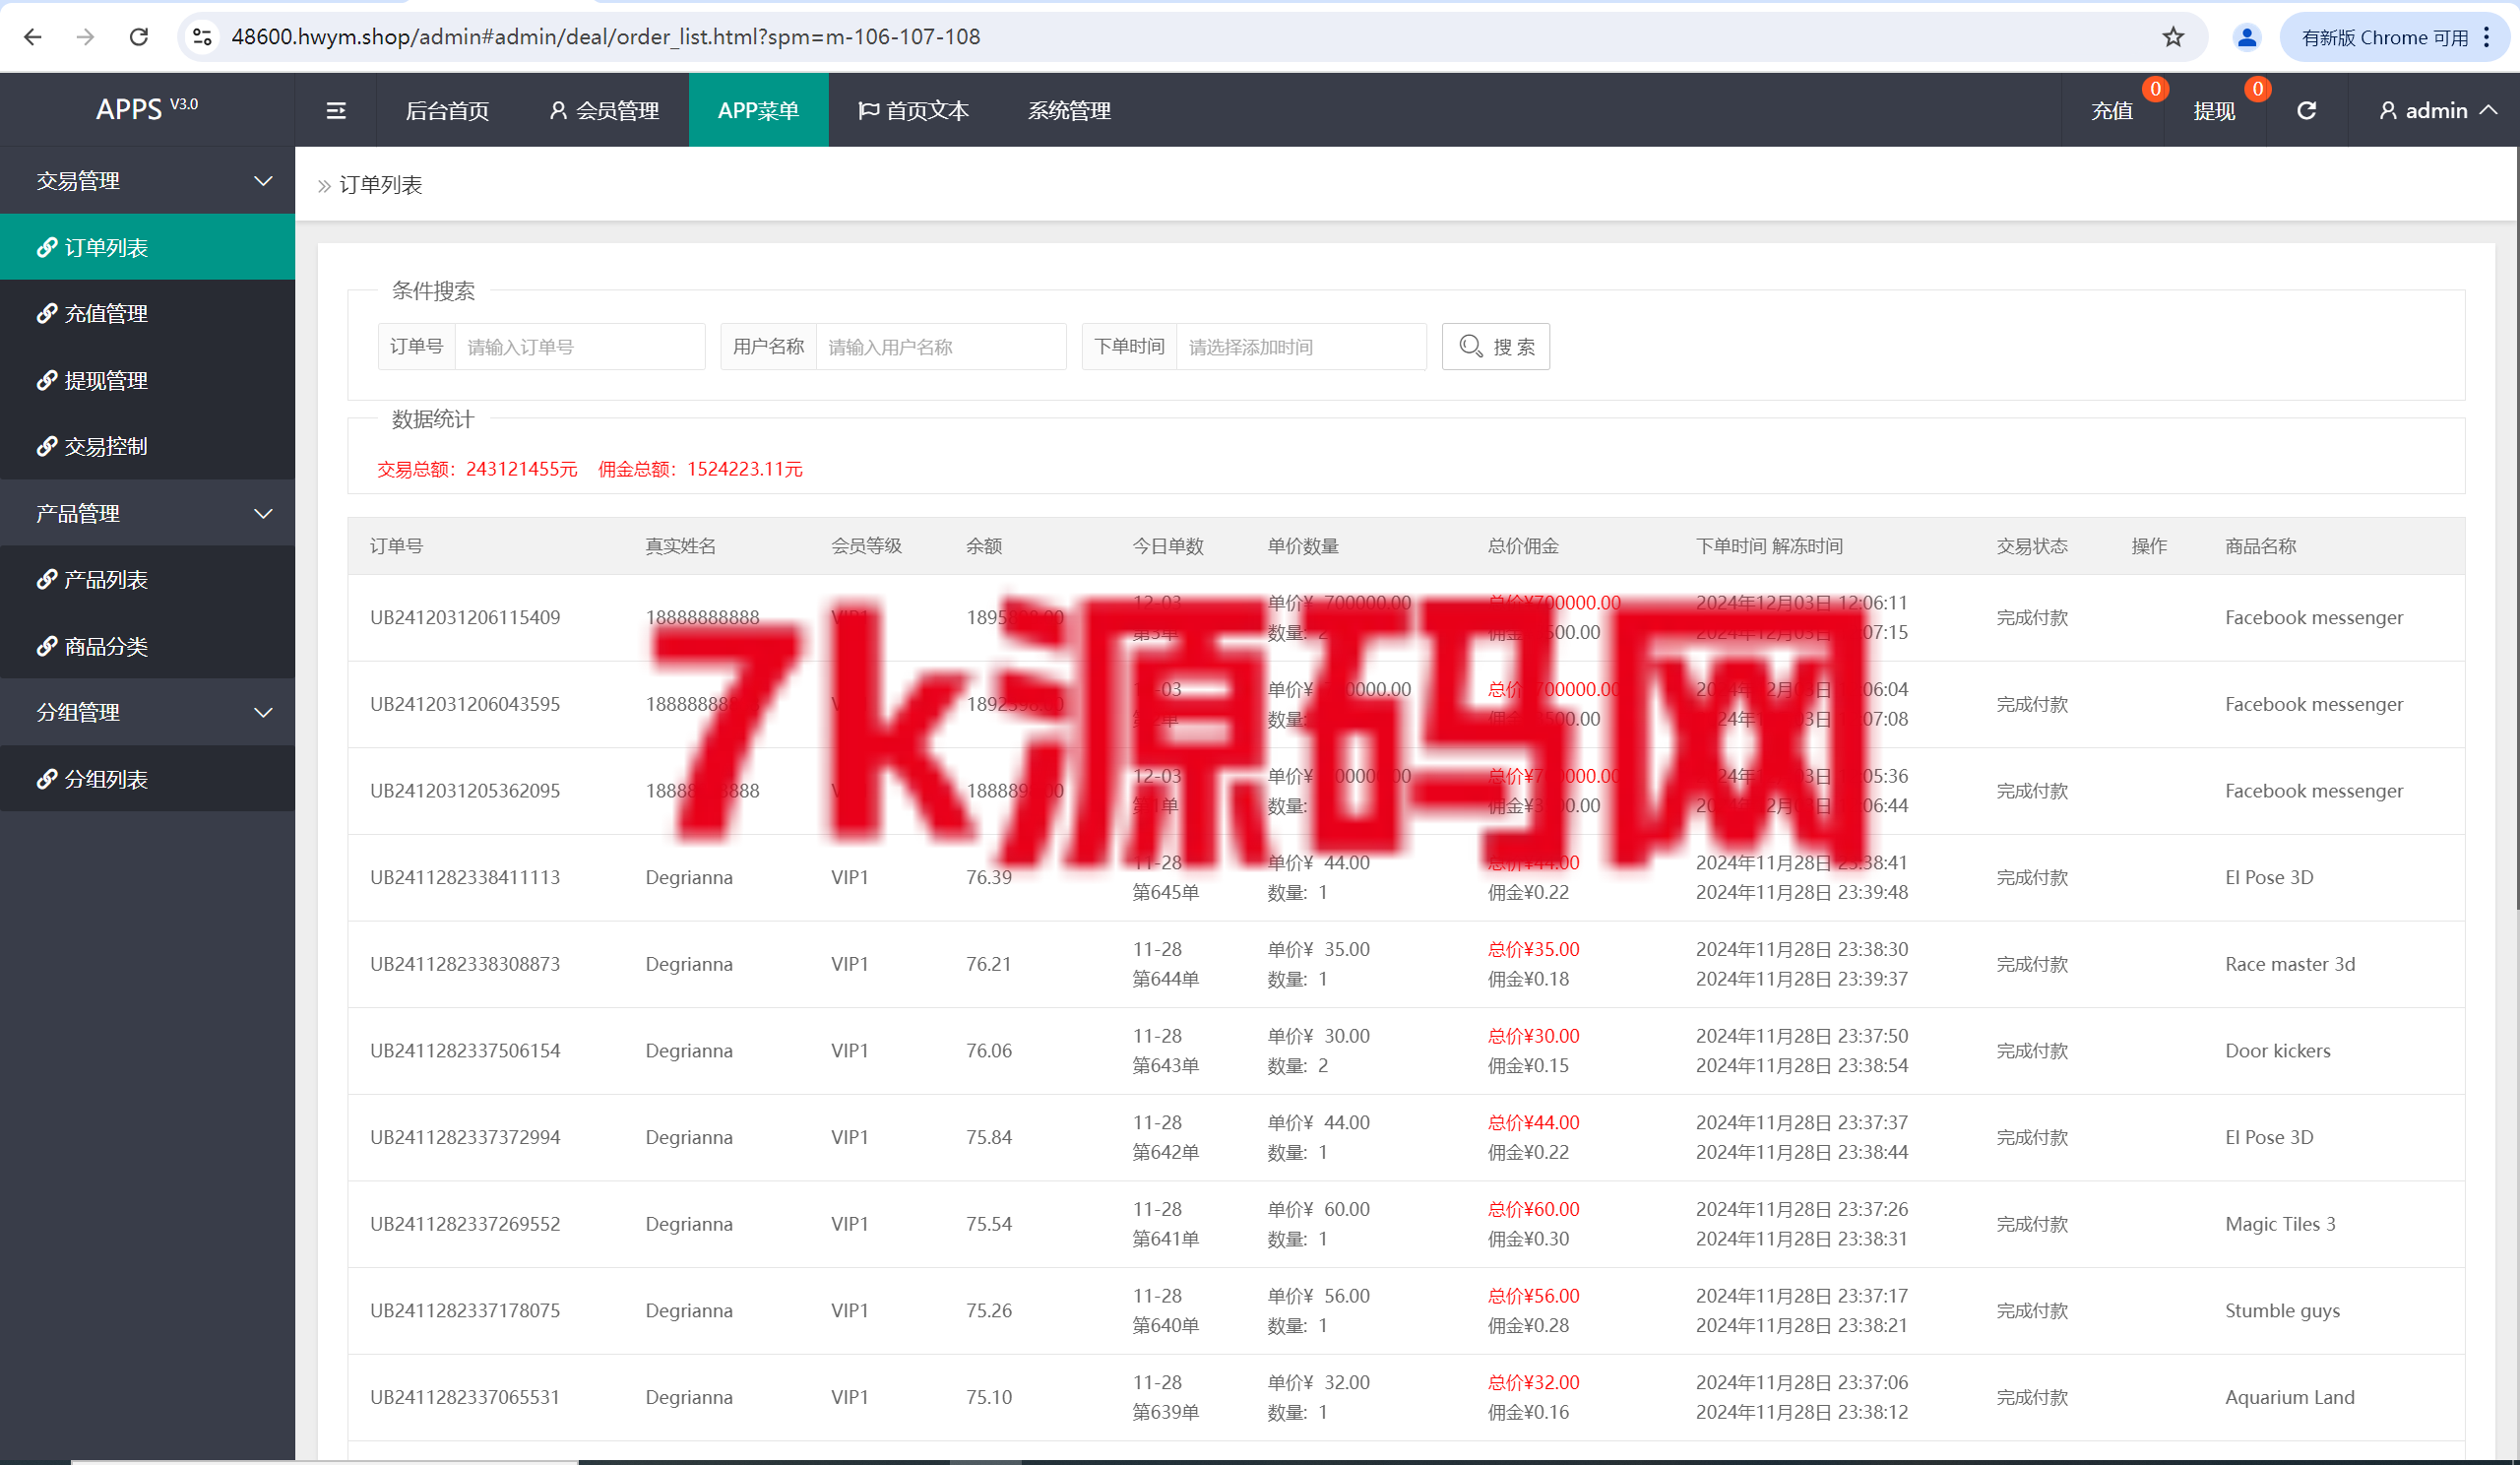
Task: Click order number UB2411282337065531
Action: coord(465,1397)
